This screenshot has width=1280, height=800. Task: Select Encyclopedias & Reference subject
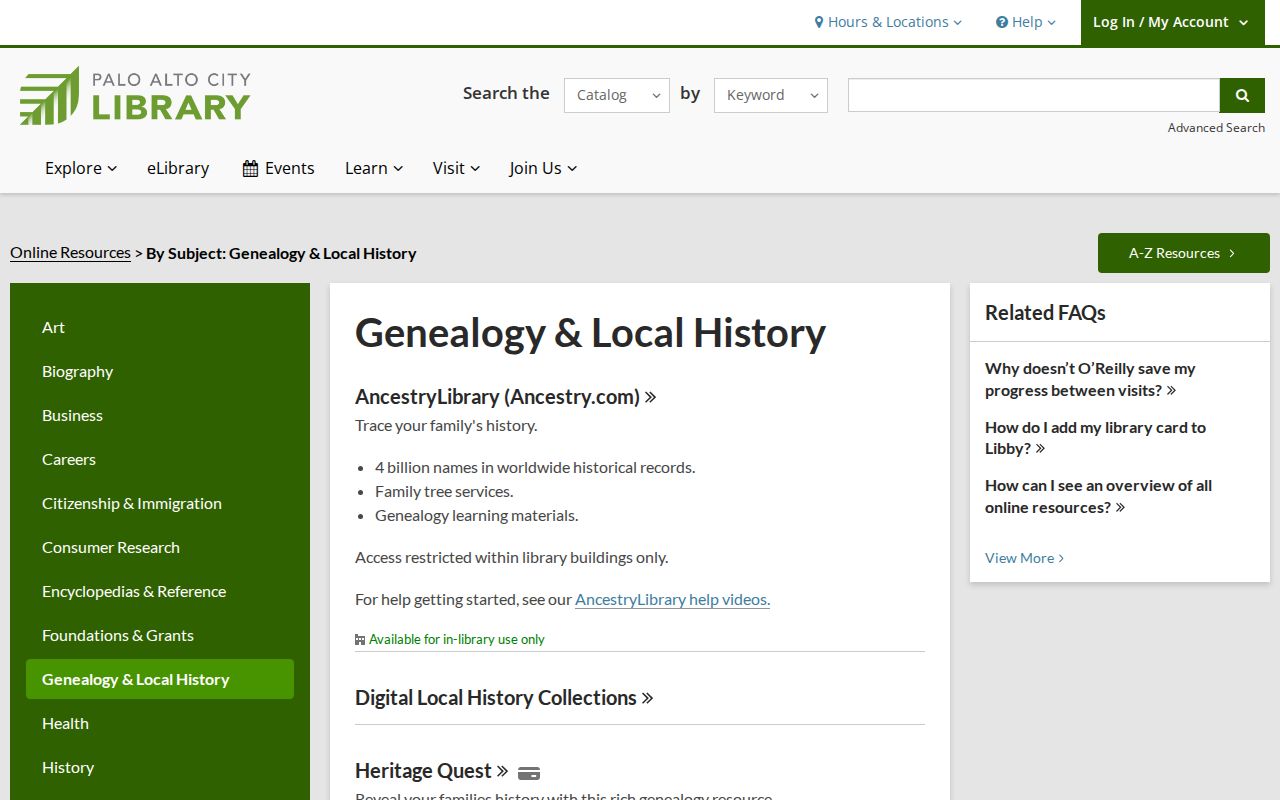point(160,591)
